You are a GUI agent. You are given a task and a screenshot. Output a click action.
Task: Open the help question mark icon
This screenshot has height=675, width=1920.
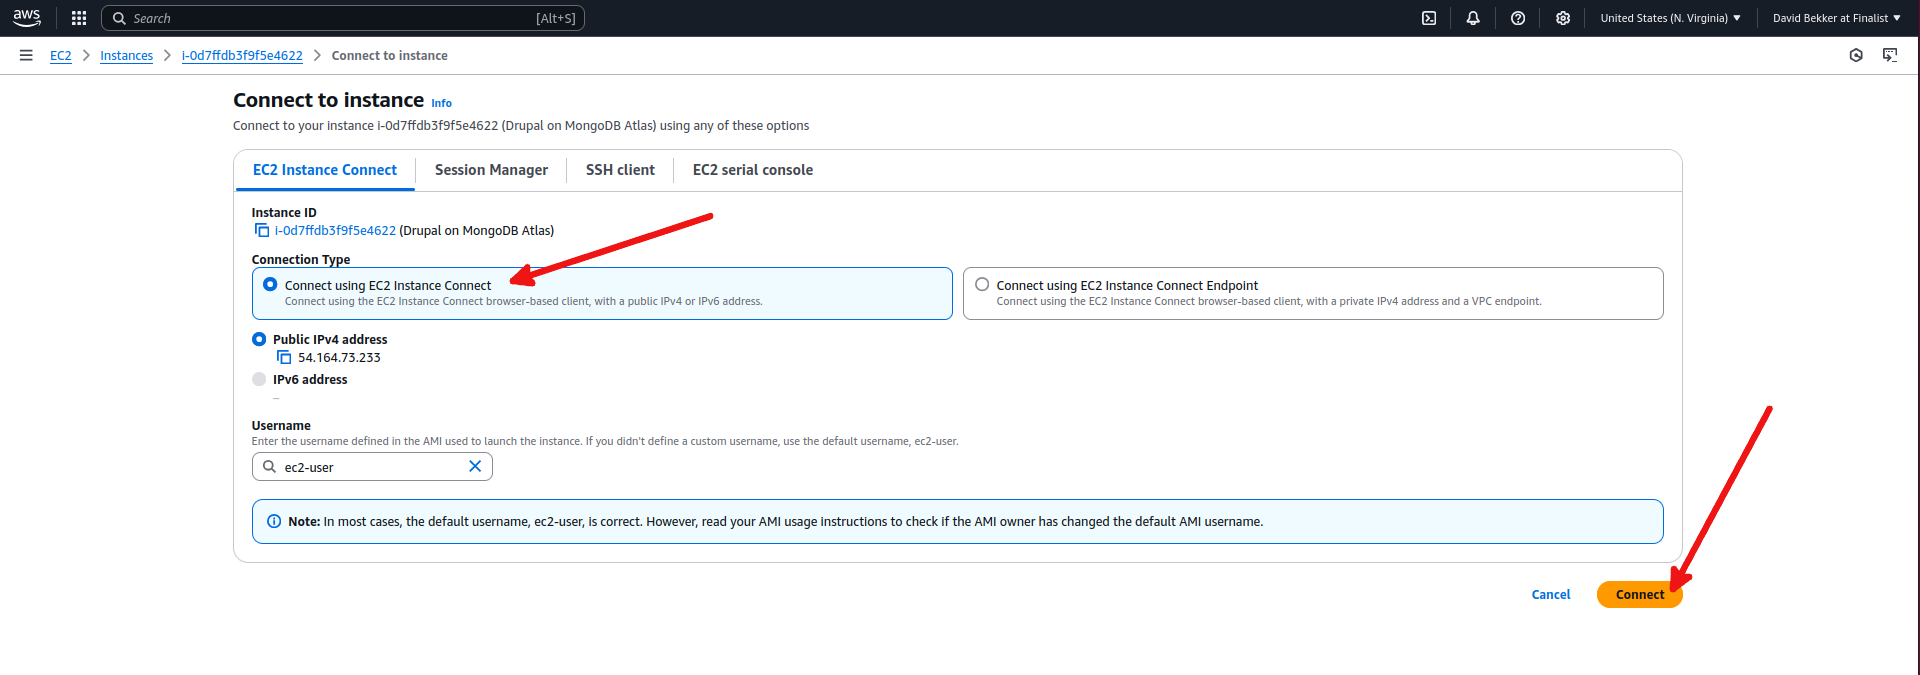point(1518,18)
